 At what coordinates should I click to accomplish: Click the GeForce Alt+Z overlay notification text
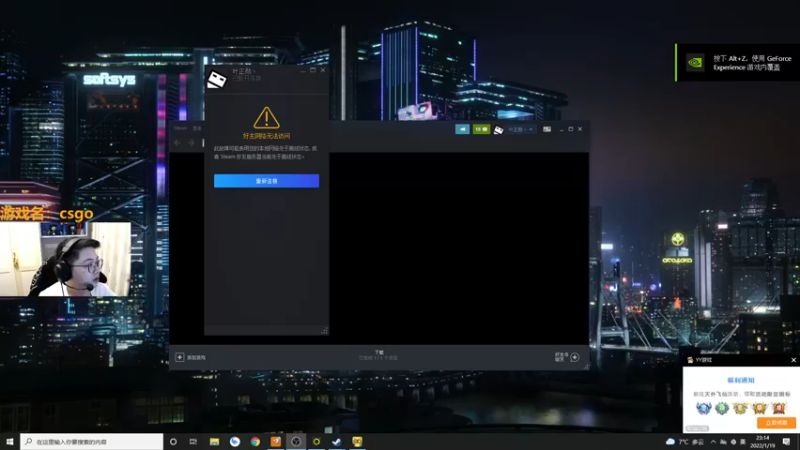752,63
